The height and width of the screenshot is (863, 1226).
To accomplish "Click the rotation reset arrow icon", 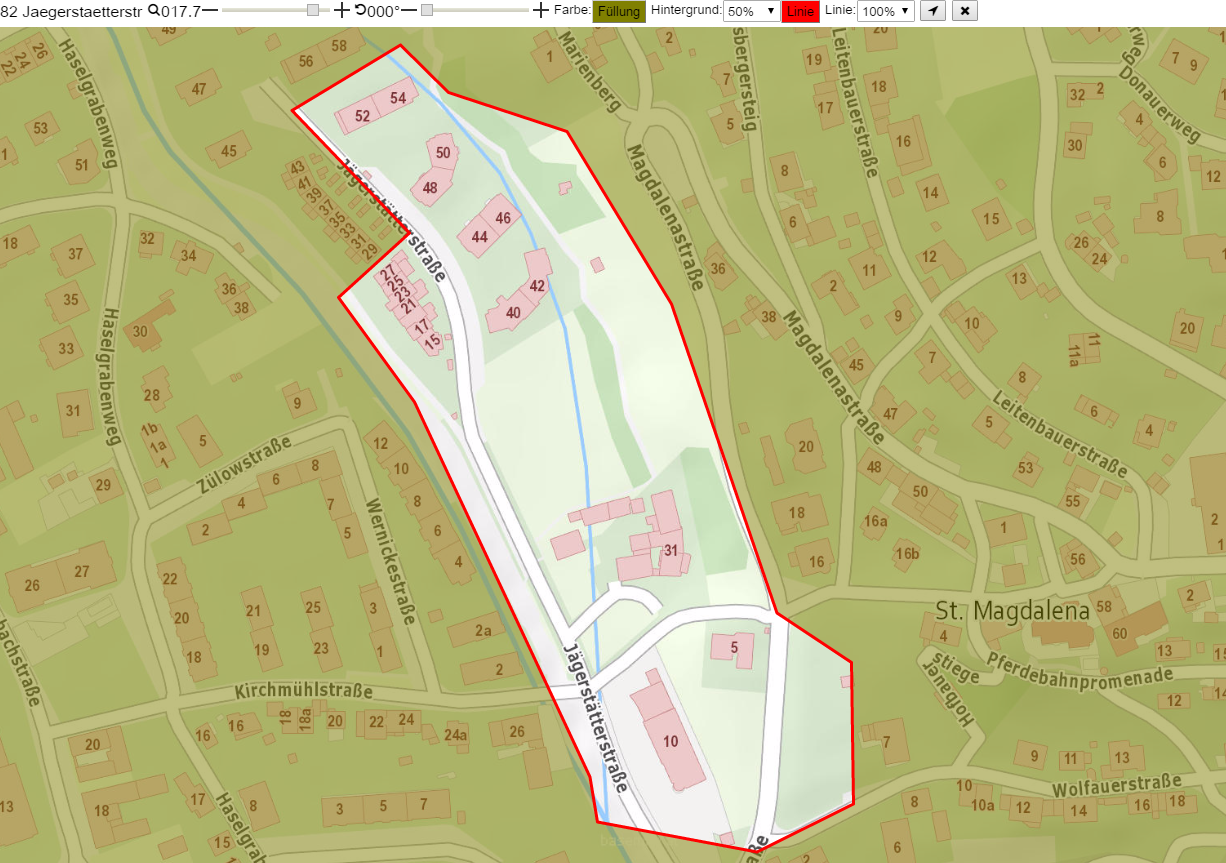I will [x=360, y=11].
